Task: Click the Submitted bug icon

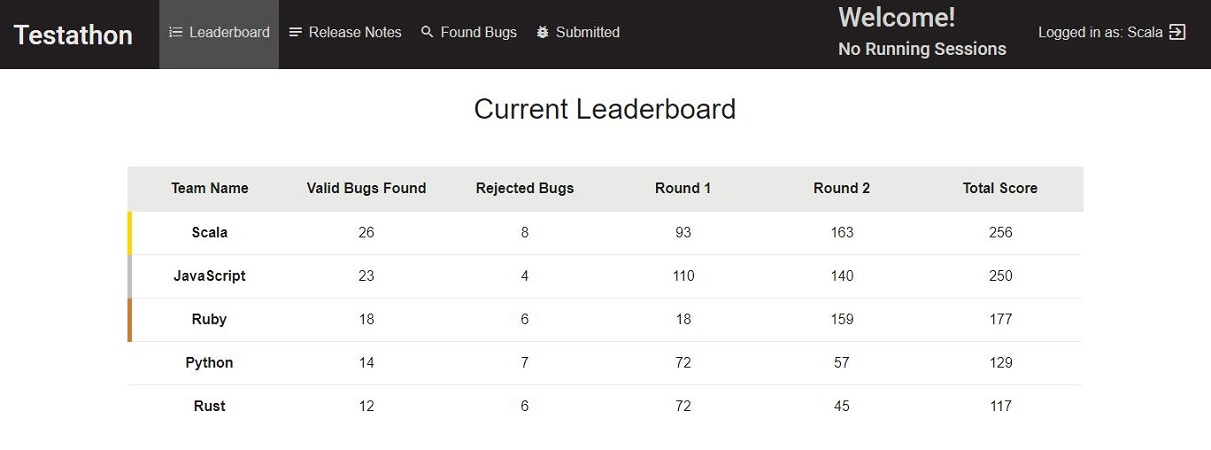Action: coord(543,32)
